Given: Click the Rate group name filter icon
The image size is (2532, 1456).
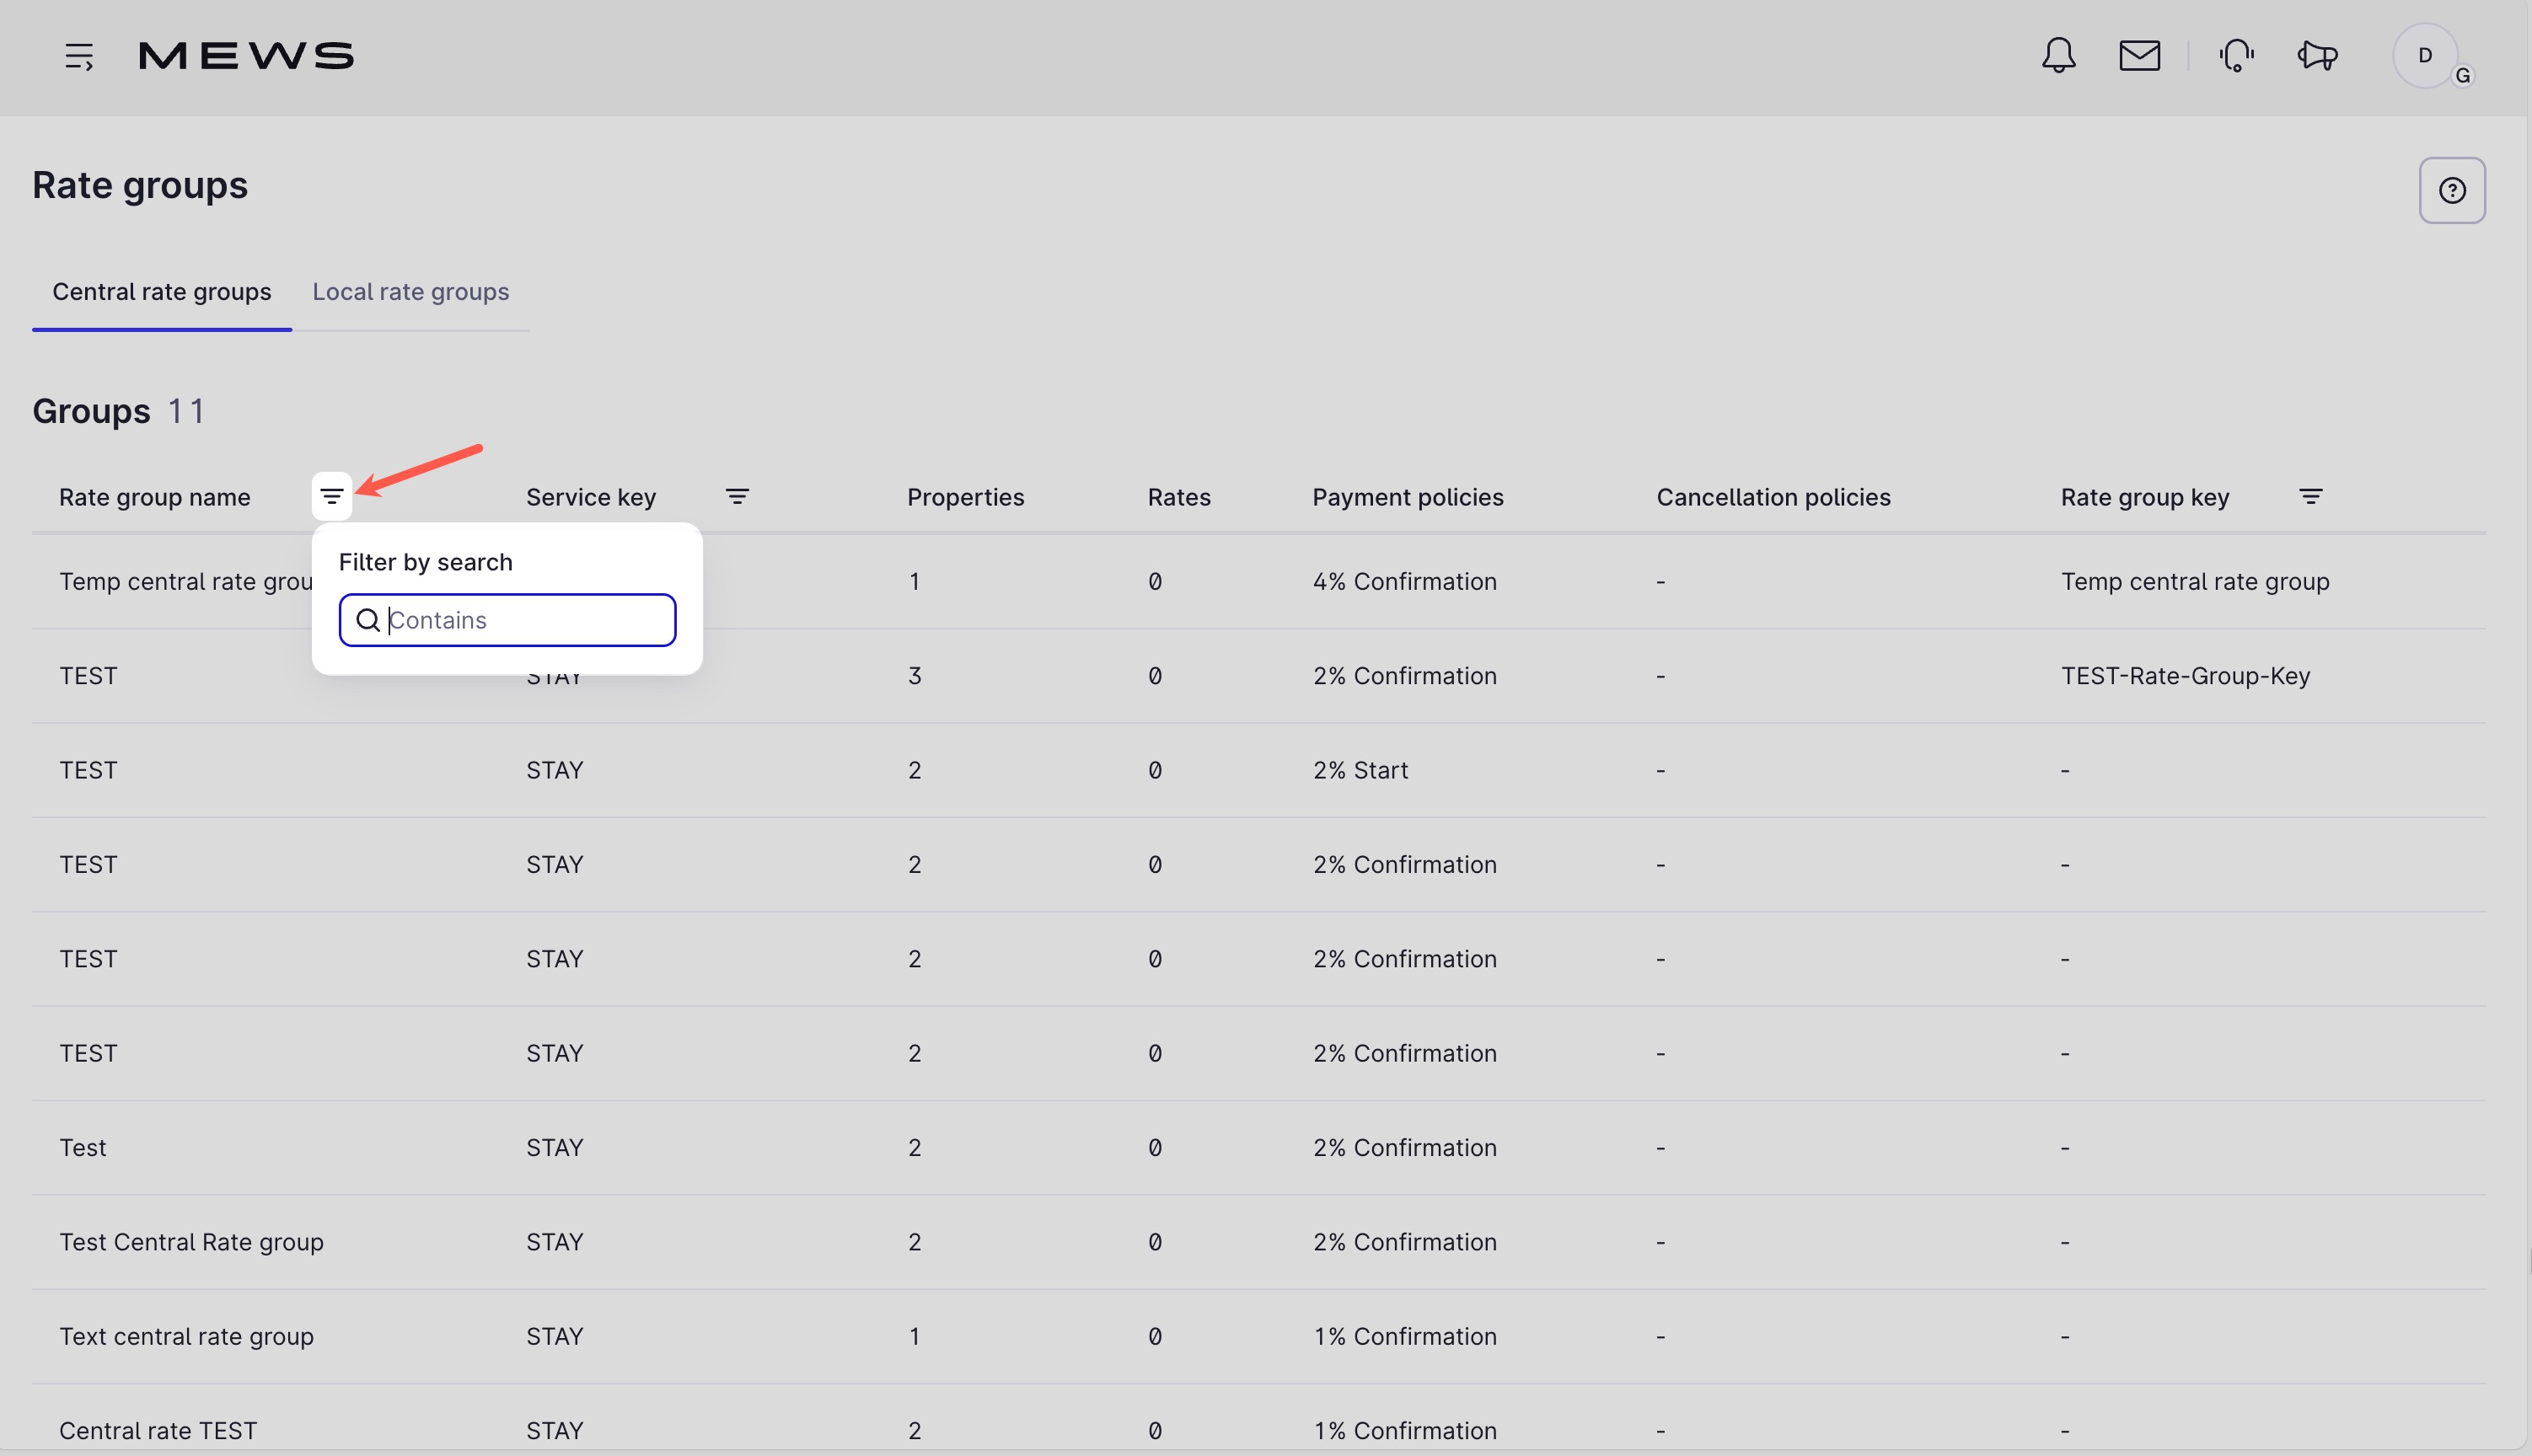Looking at the screenshot, I should [x=332, y=496].
